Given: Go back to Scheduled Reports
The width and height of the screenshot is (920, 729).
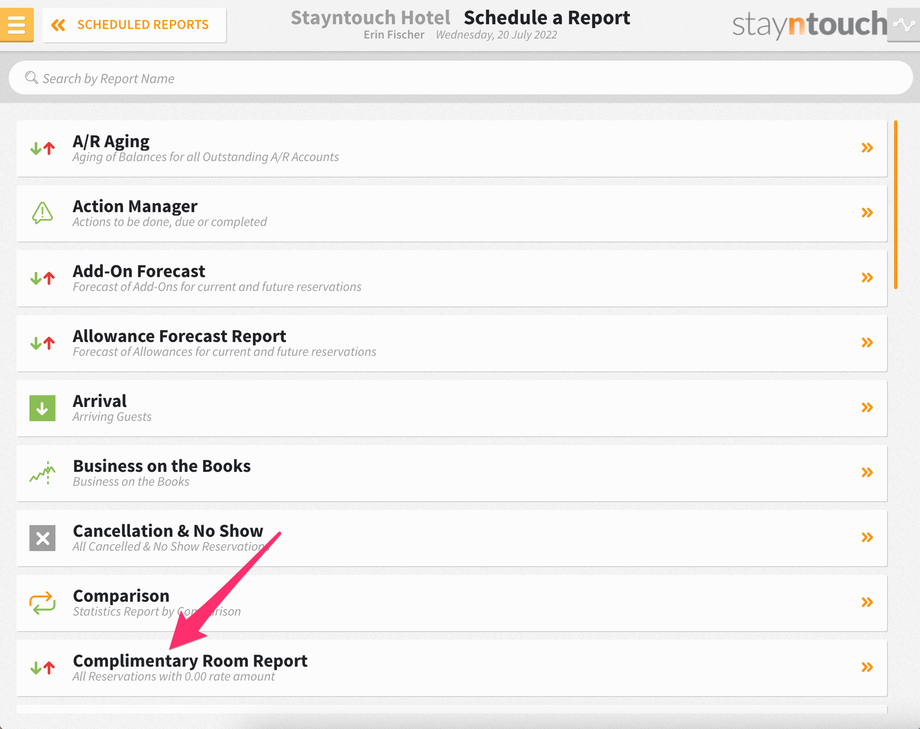Looking at the screenshot, I should [134, 25].
